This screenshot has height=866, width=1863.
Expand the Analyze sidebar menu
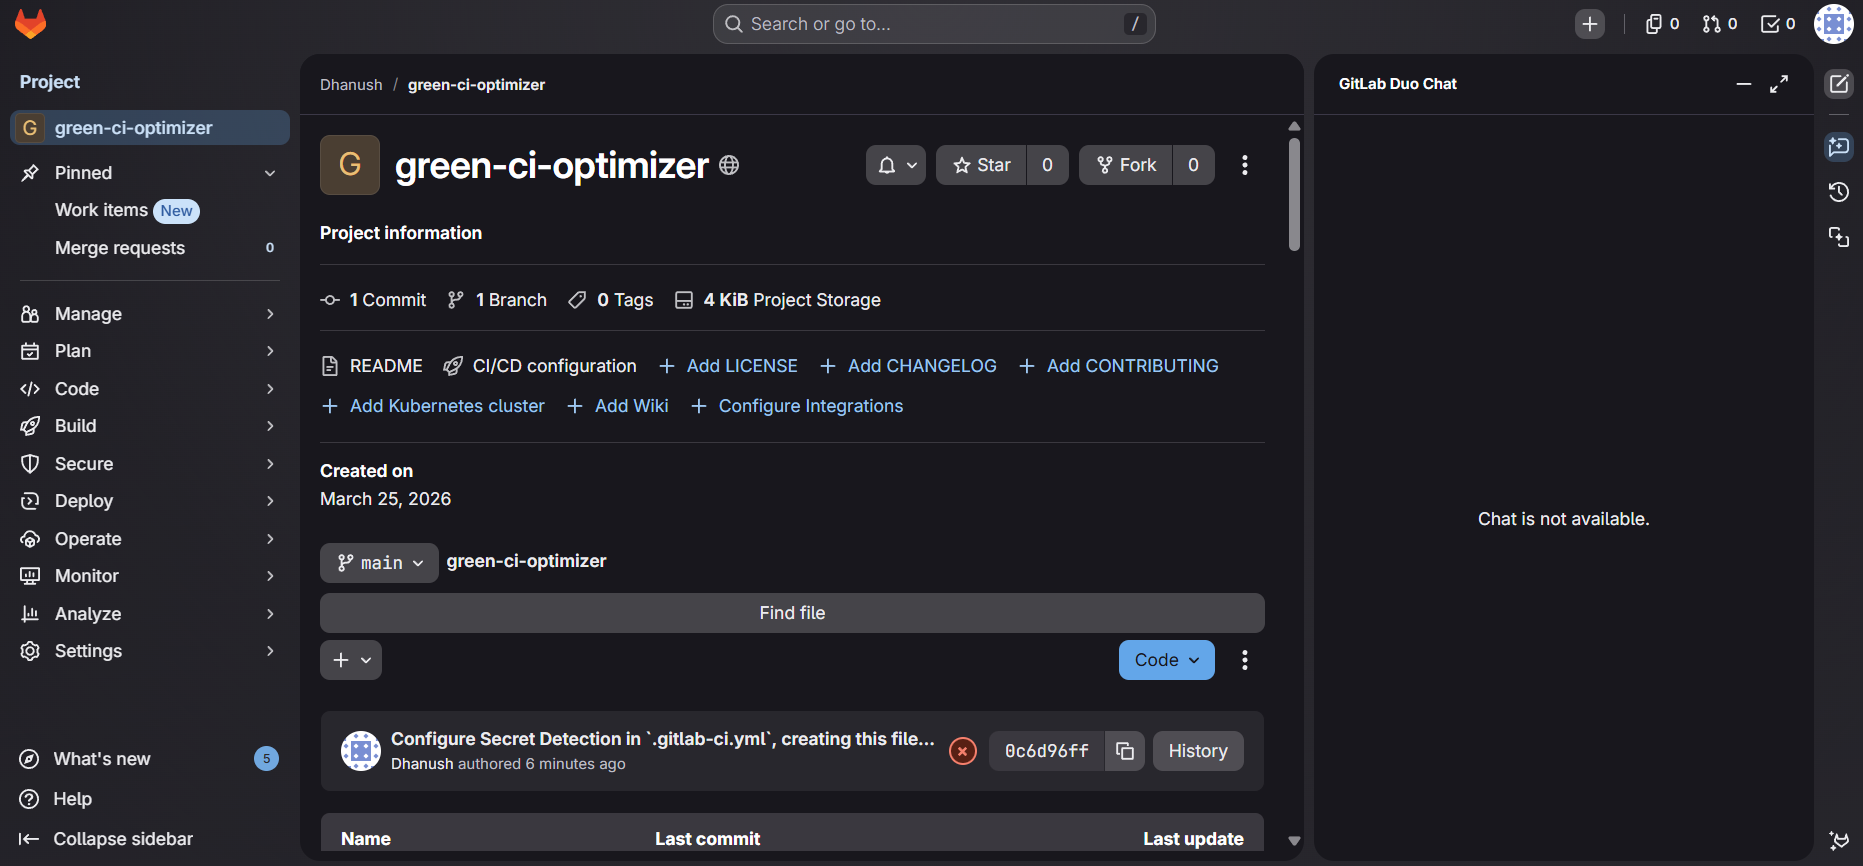(150, 614)
